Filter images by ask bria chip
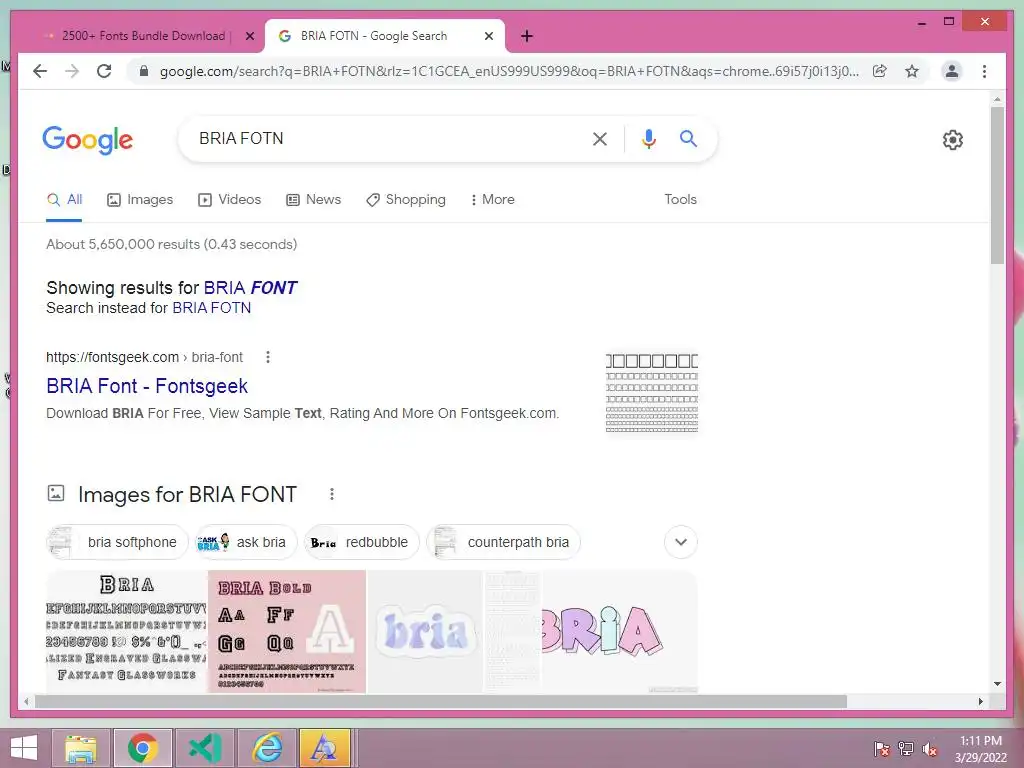The width and height of the screenshot is (1024, 768). [246, 542]
